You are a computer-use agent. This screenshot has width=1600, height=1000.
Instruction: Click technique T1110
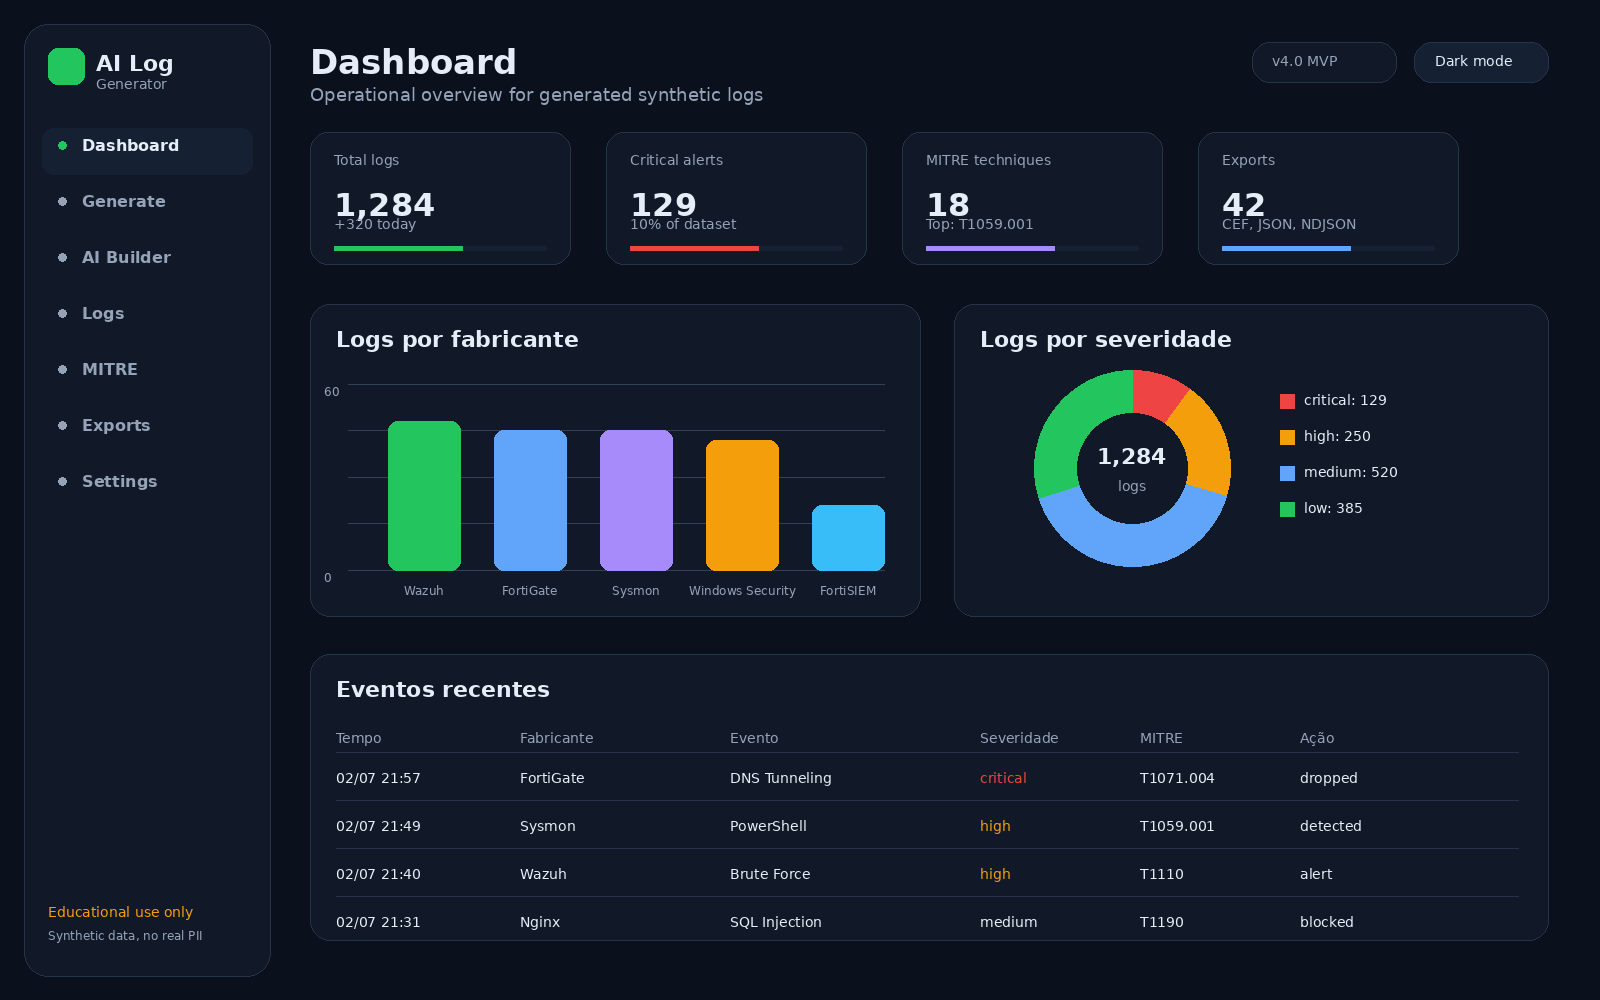1162,874
